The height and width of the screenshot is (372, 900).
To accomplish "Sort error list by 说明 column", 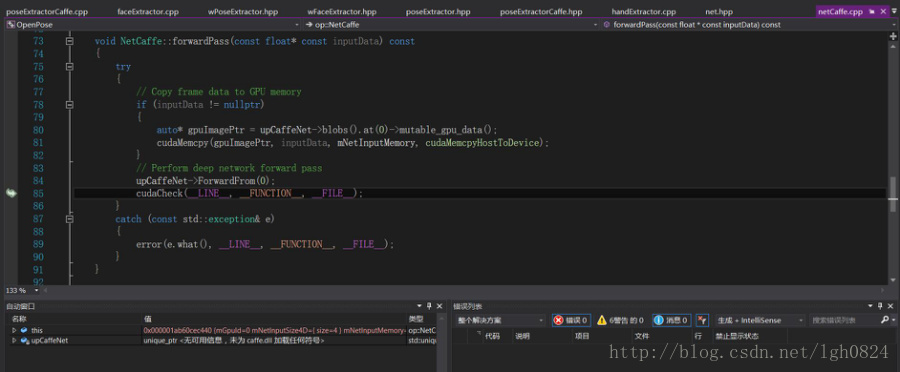I will [x=522, y=336].
